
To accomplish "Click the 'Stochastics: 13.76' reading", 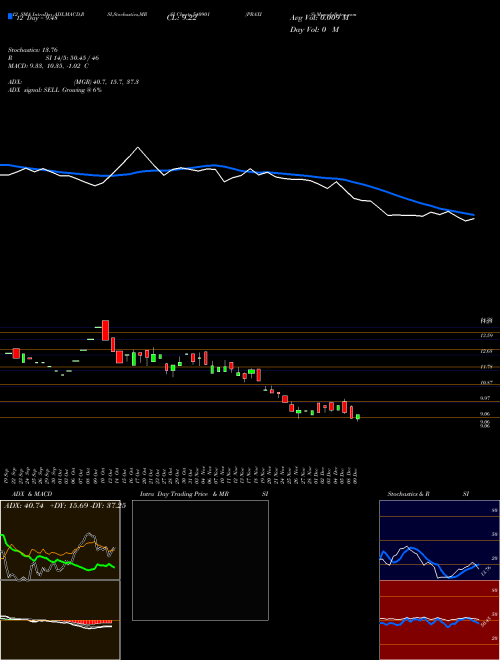I will pyautogui.click(x=32, y=50).
